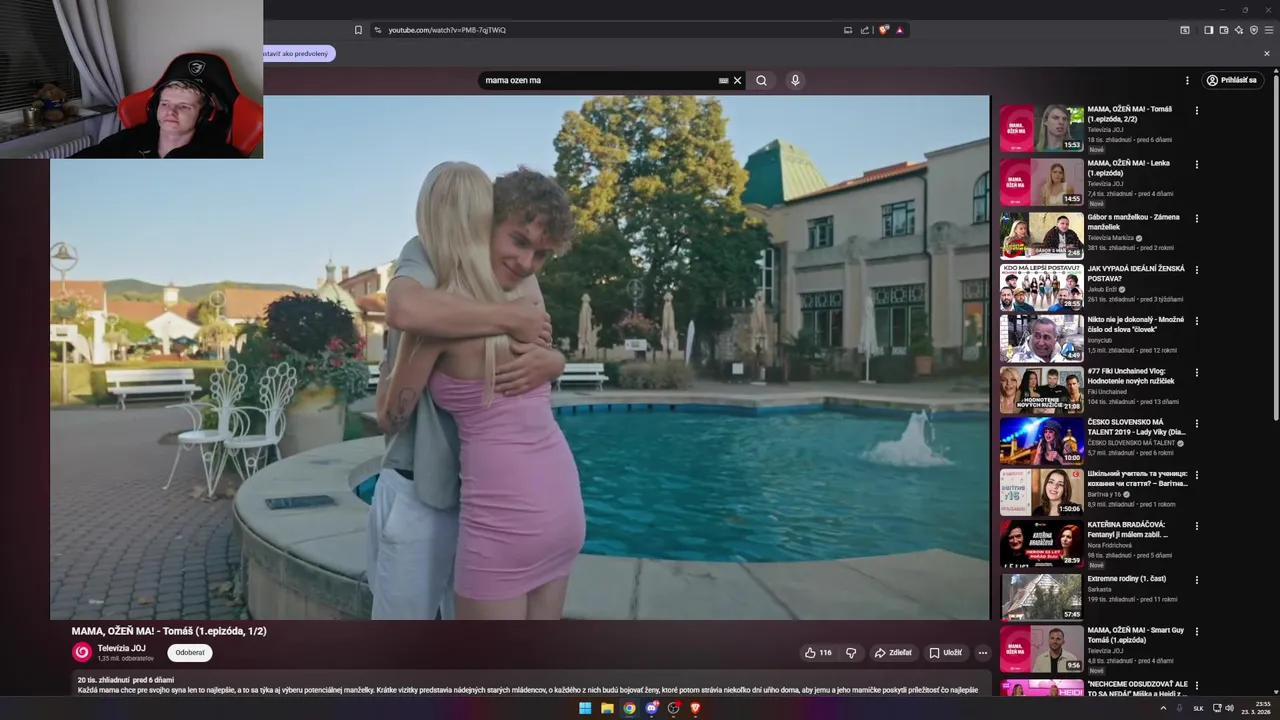Like the video with the thumbs up
The height and width of the screenshot is (720, 1280).
tap(818, 652)
